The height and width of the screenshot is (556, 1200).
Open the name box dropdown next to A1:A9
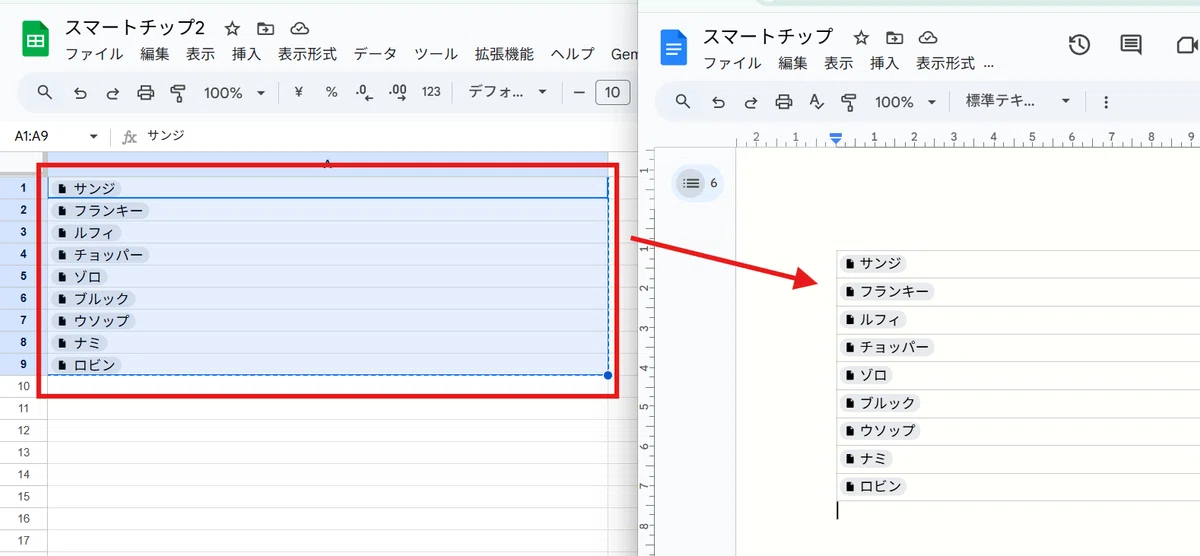click(94, 136)
